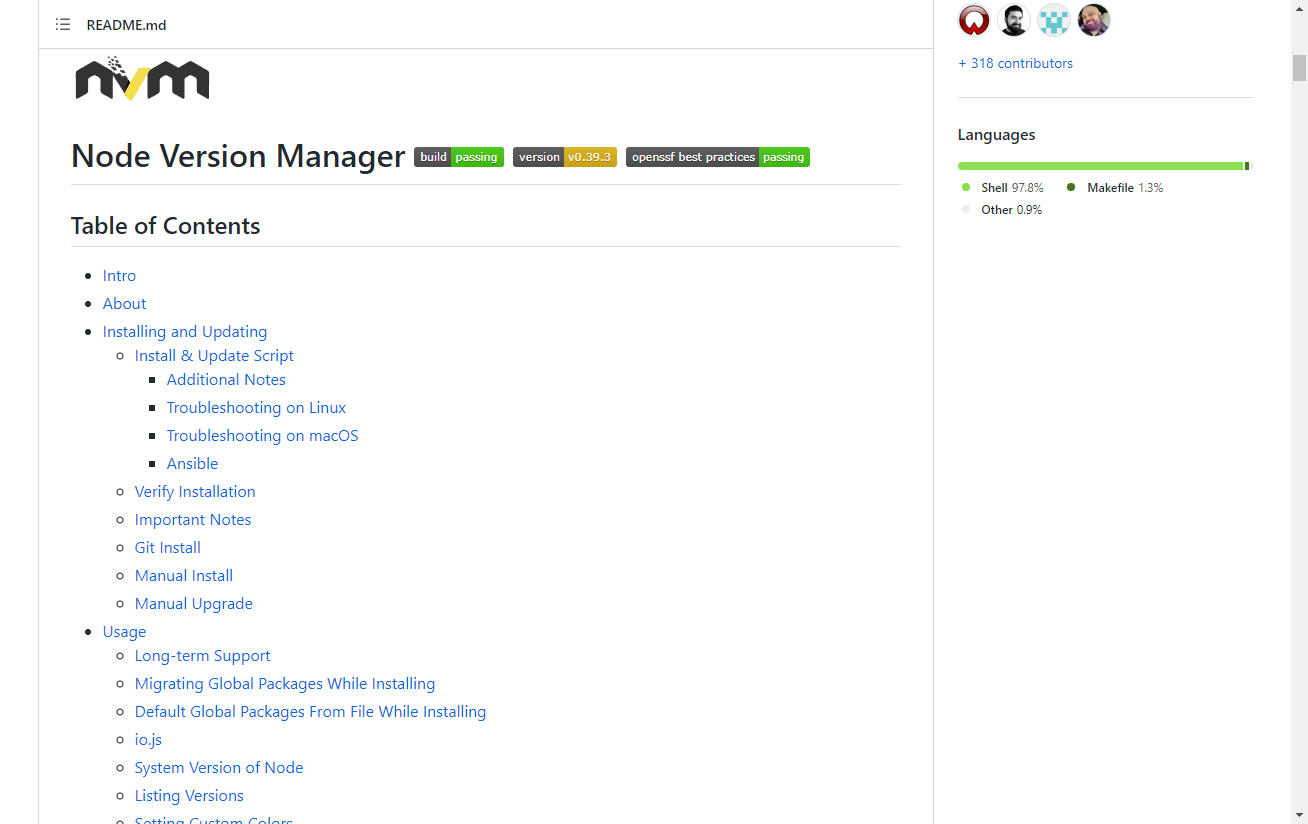The image size is (1308, 824).
Task: Open the Important Notes link
Action: point(193,520)
